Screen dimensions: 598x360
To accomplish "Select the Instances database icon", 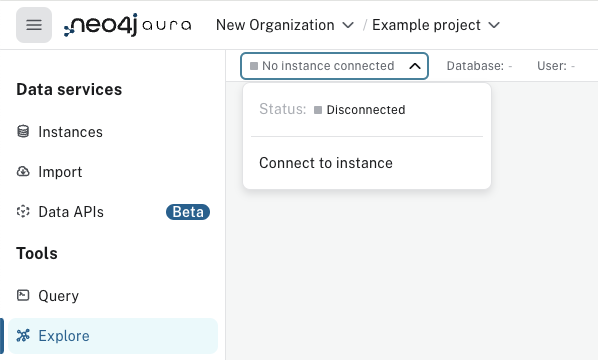I will (x=23, y=131).
